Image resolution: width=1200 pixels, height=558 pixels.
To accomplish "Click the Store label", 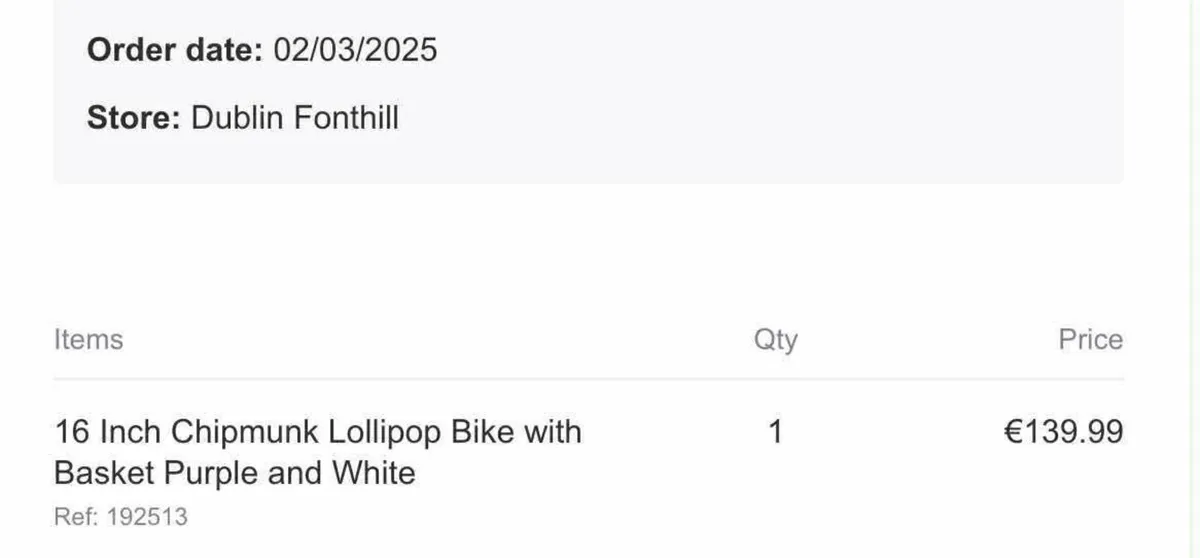I will click(x=134, y=118).
